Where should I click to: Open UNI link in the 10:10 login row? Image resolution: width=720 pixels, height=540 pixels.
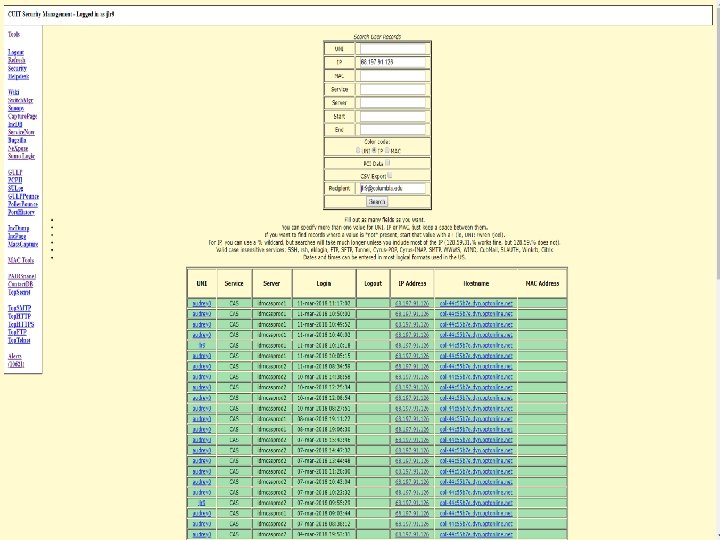202,345
